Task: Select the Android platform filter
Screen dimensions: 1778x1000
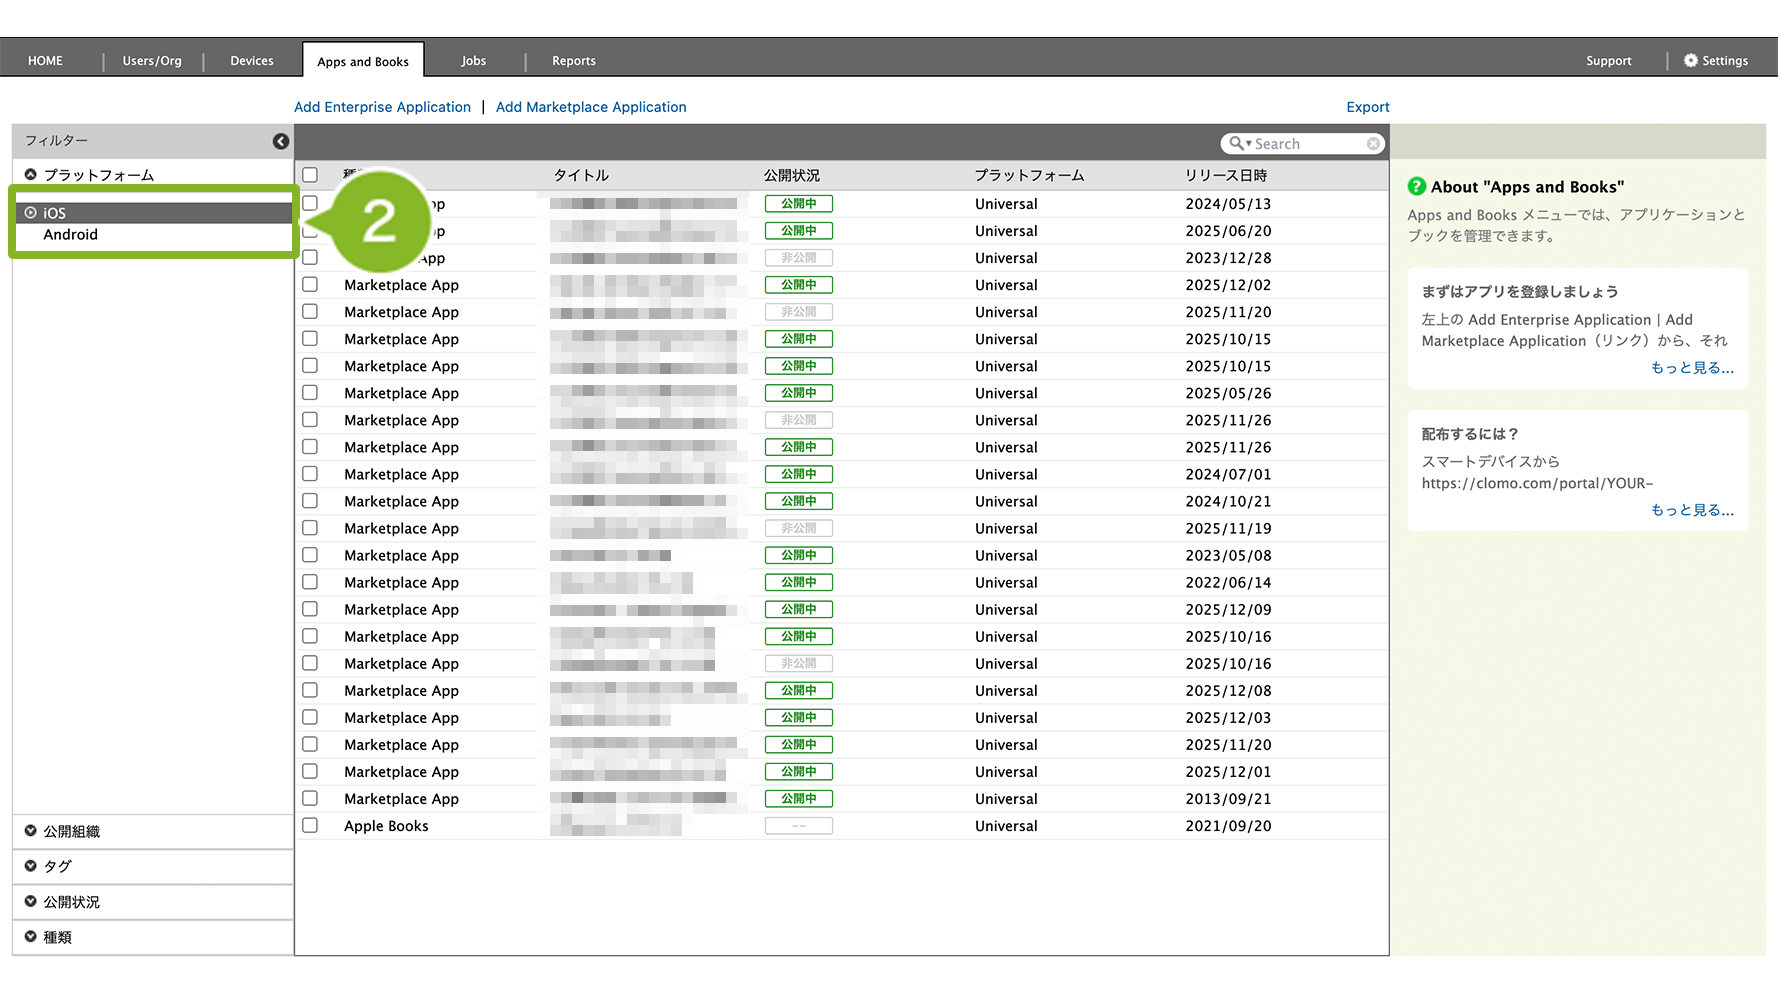Action: point(70,235)
